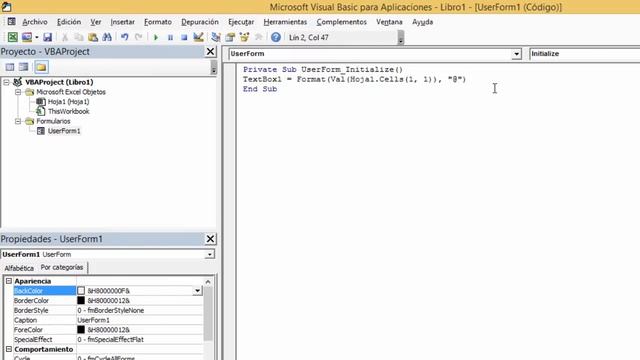Collapse the Apariencia property category

point(9,281)
